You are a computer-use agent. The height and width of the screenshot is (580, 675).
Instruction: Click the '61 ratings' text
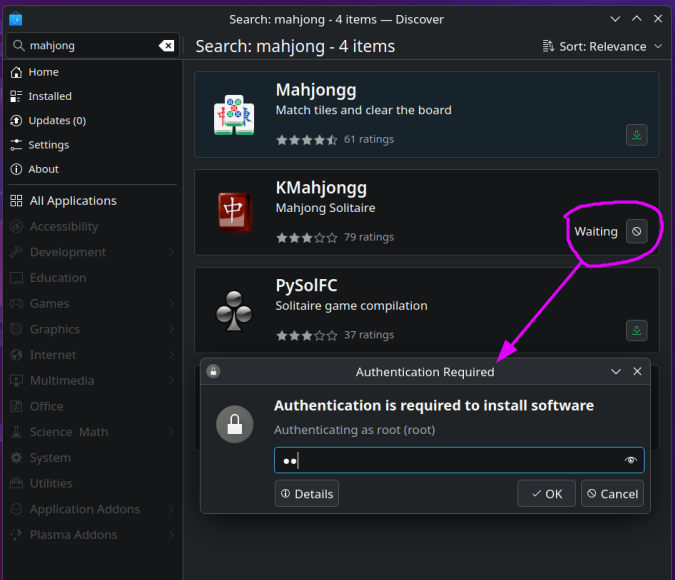click(369, 140)
